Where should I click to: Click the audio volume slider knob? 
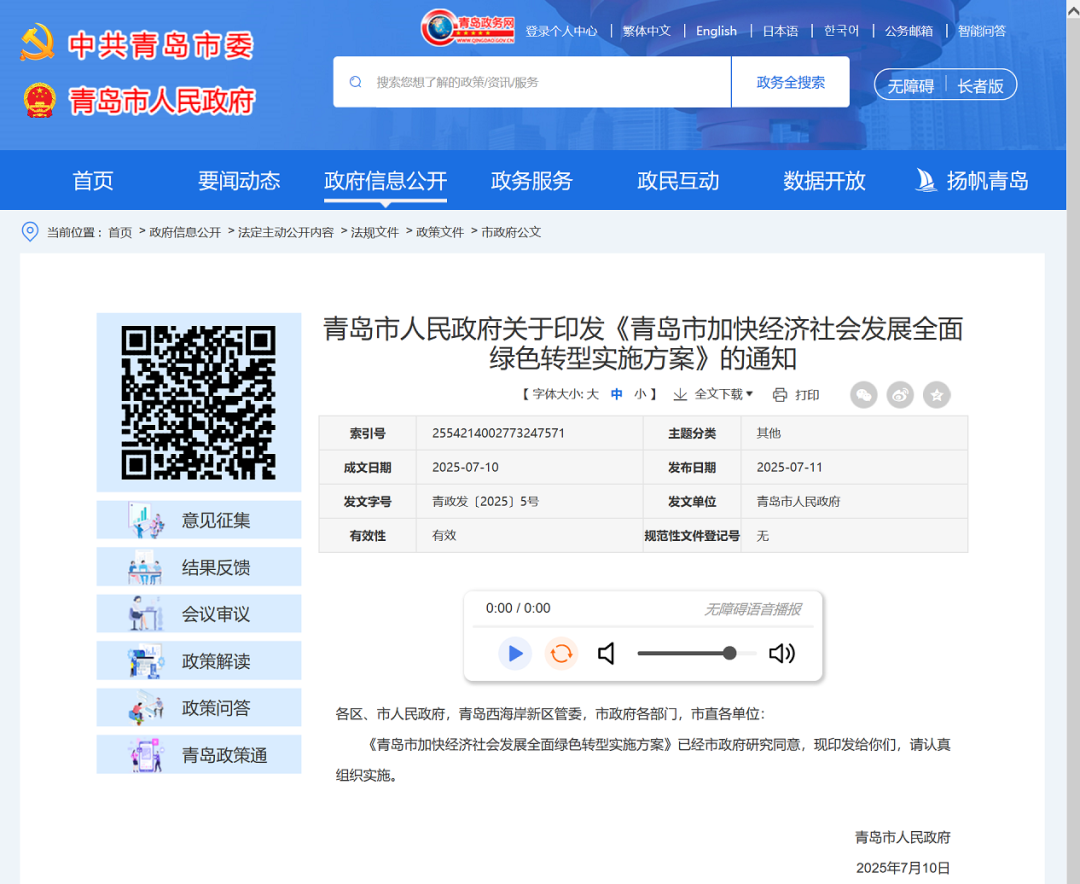(730, 653)
